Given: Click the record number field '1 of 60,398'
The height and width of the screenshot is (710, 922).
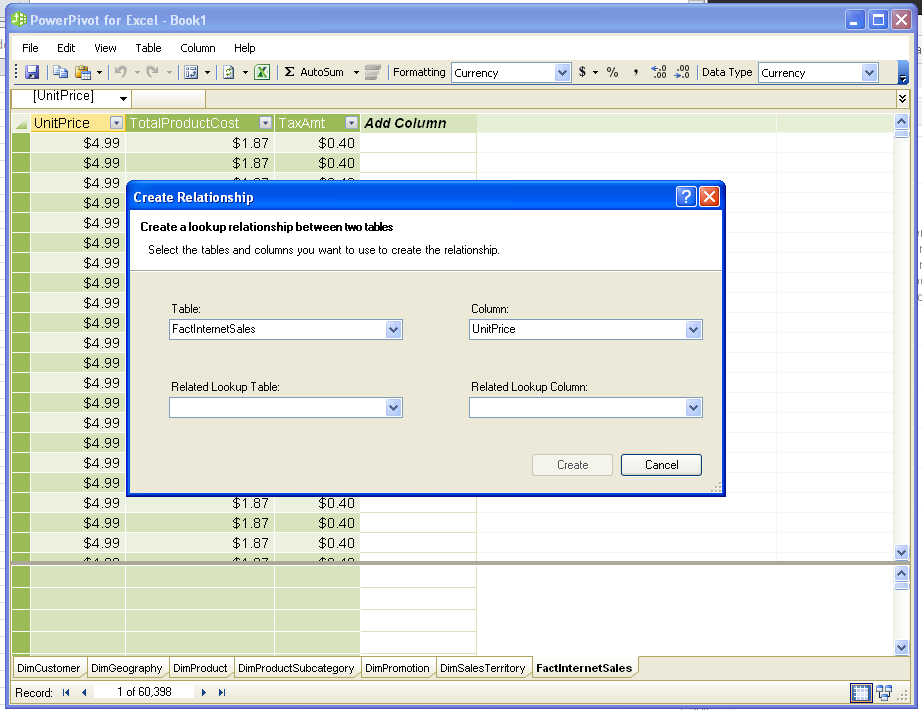Looking at the screenshot, I should click(x=144, y=692).
